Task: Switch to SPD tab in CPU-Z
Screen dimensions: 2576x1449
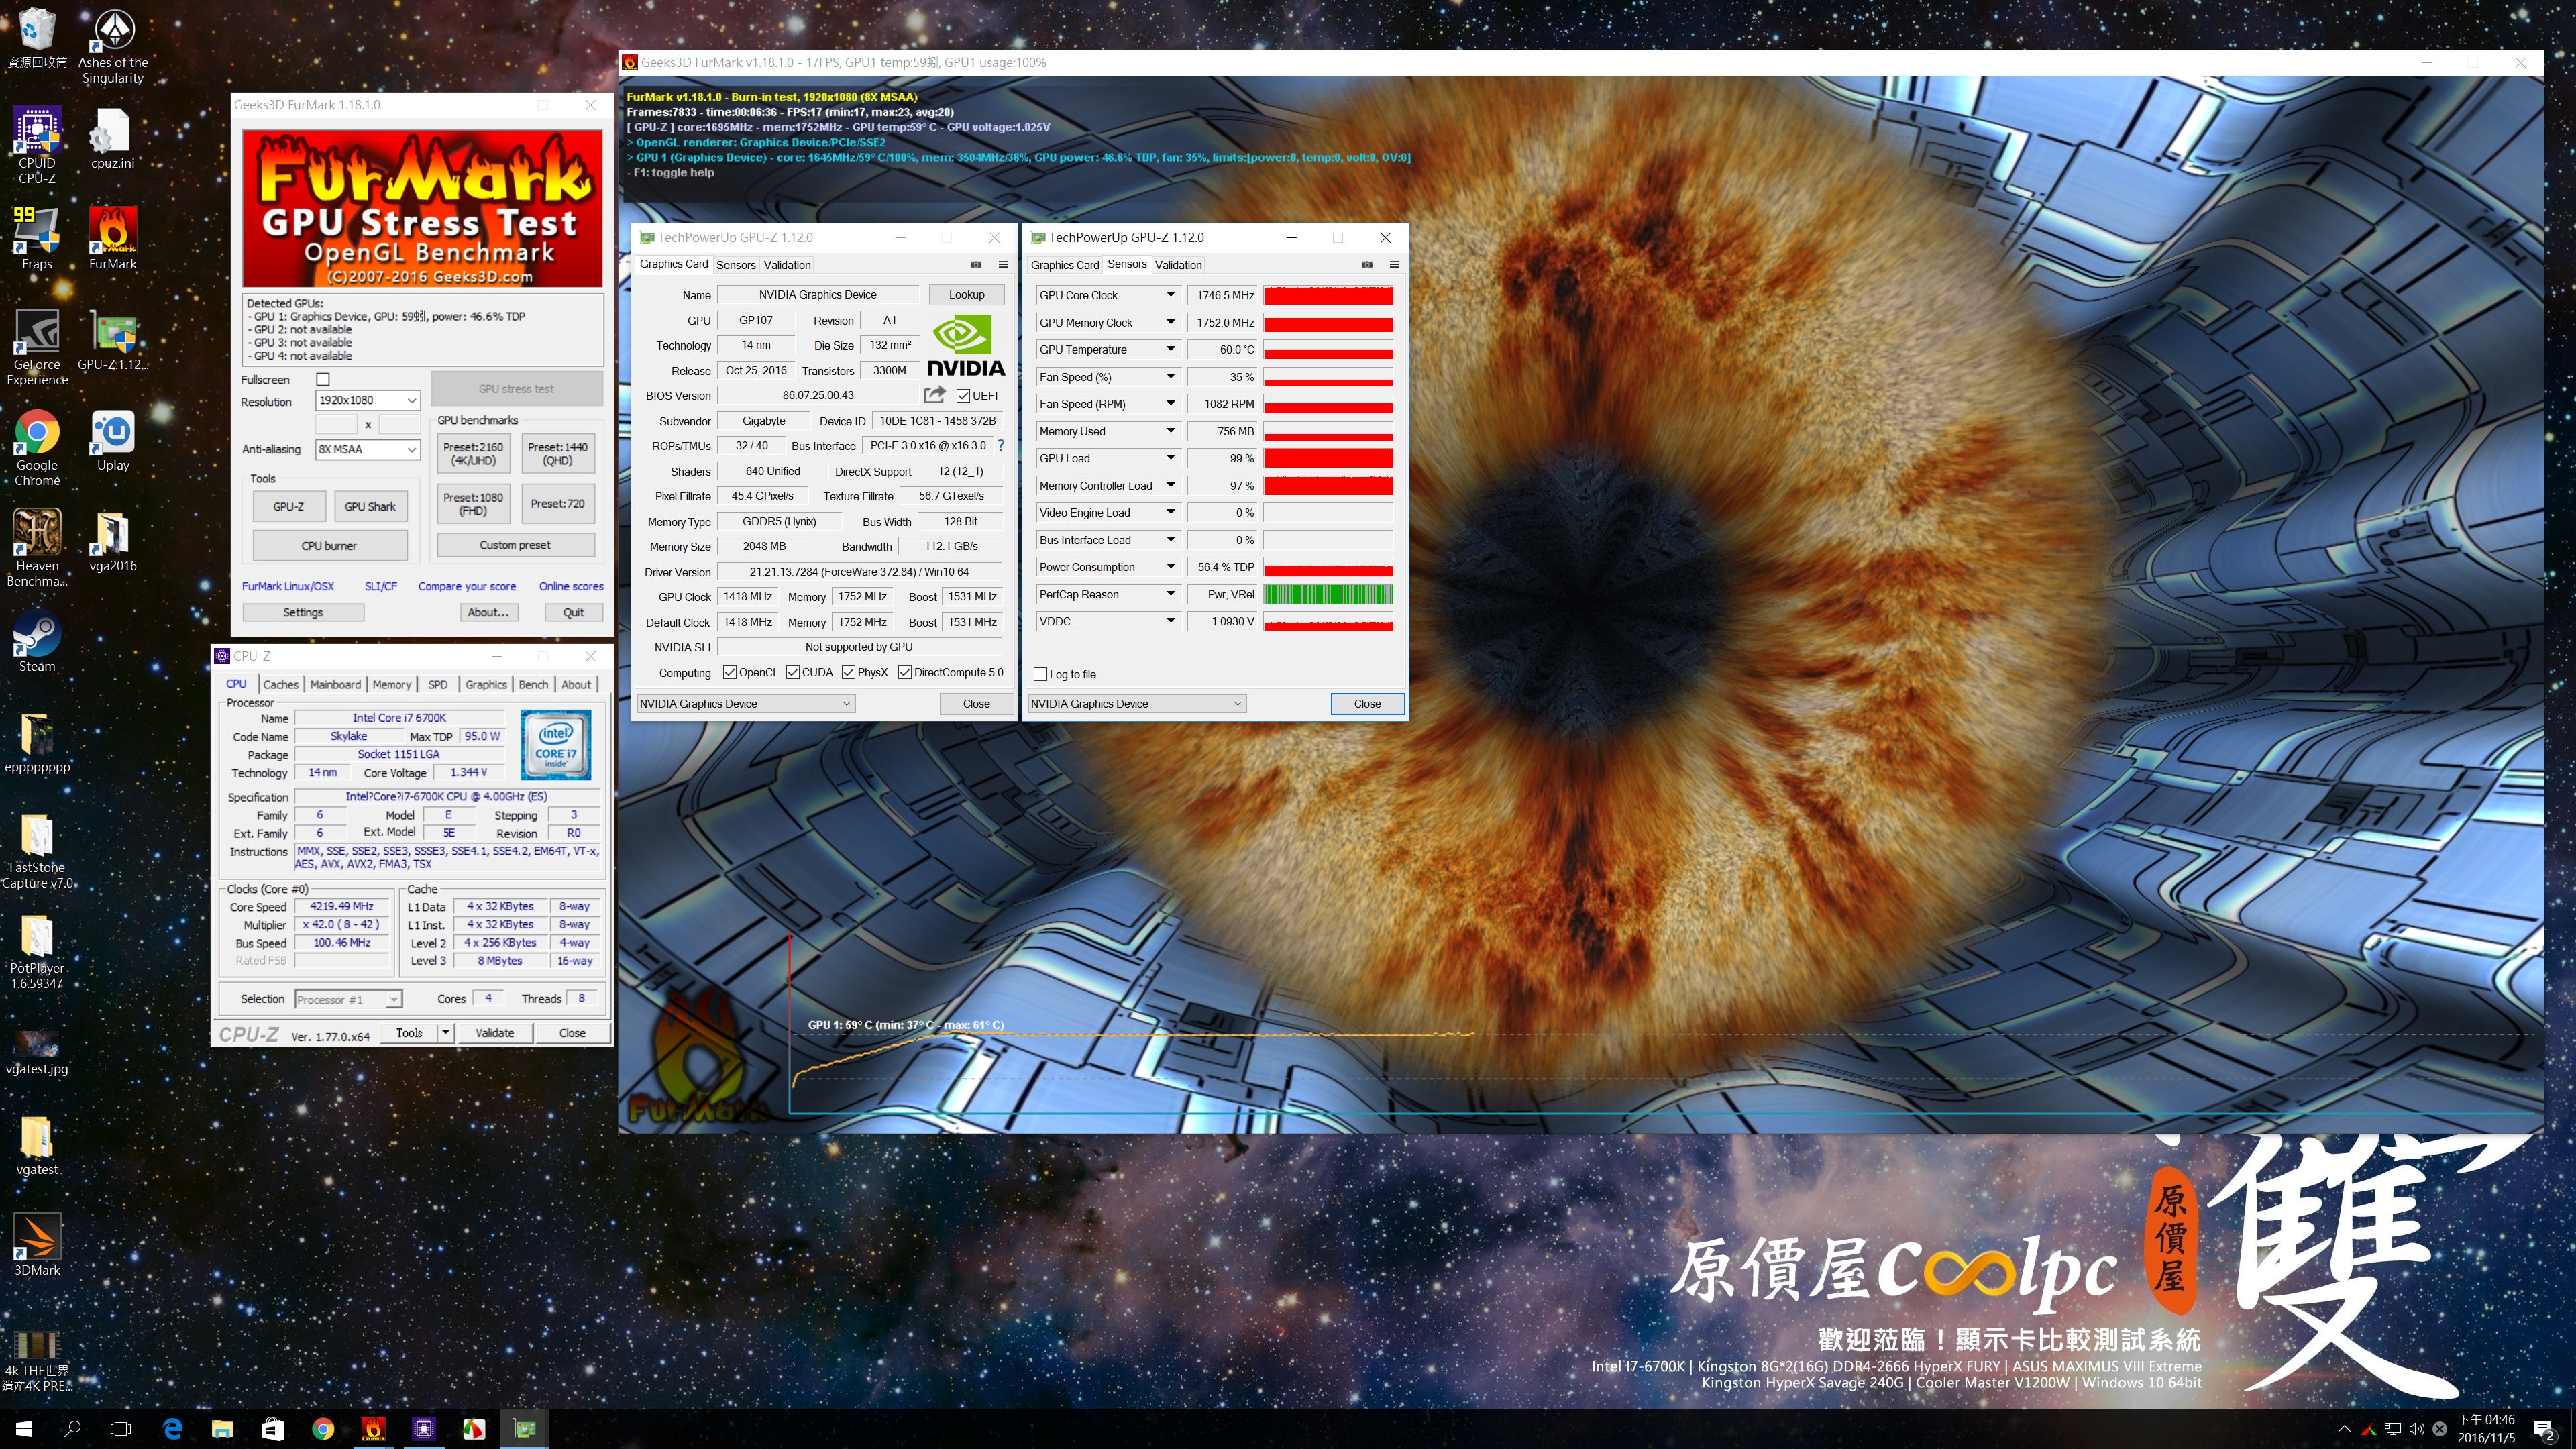Action: click(x=438, y=684)
